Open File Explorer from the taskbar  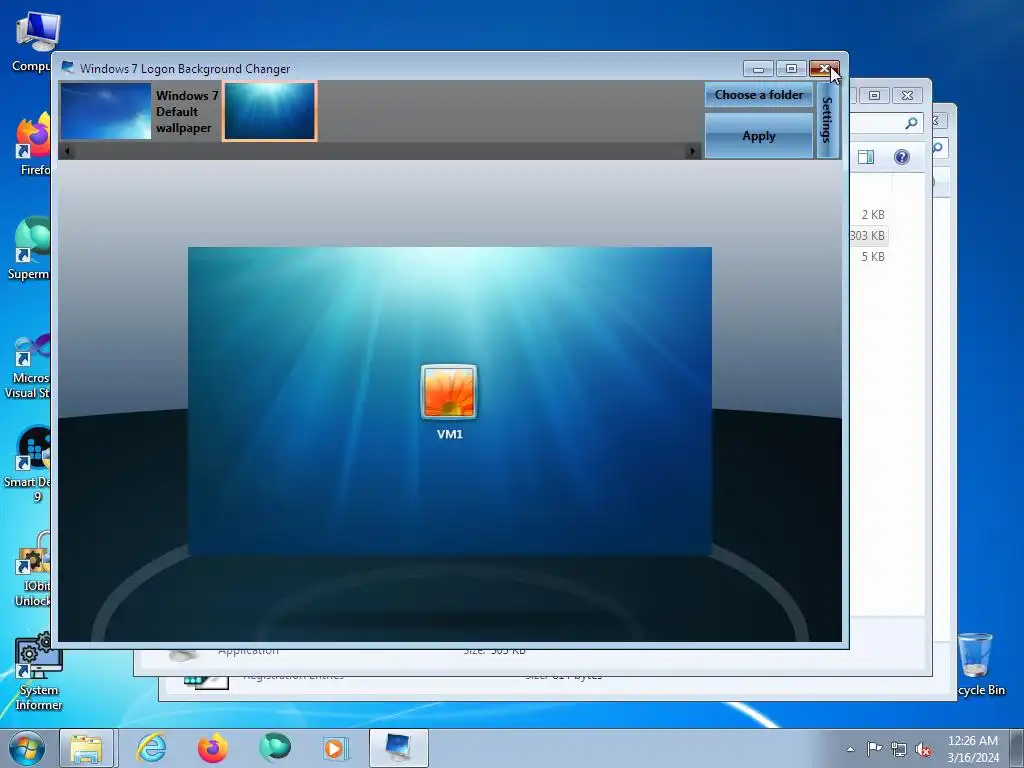tap(86, 748)
